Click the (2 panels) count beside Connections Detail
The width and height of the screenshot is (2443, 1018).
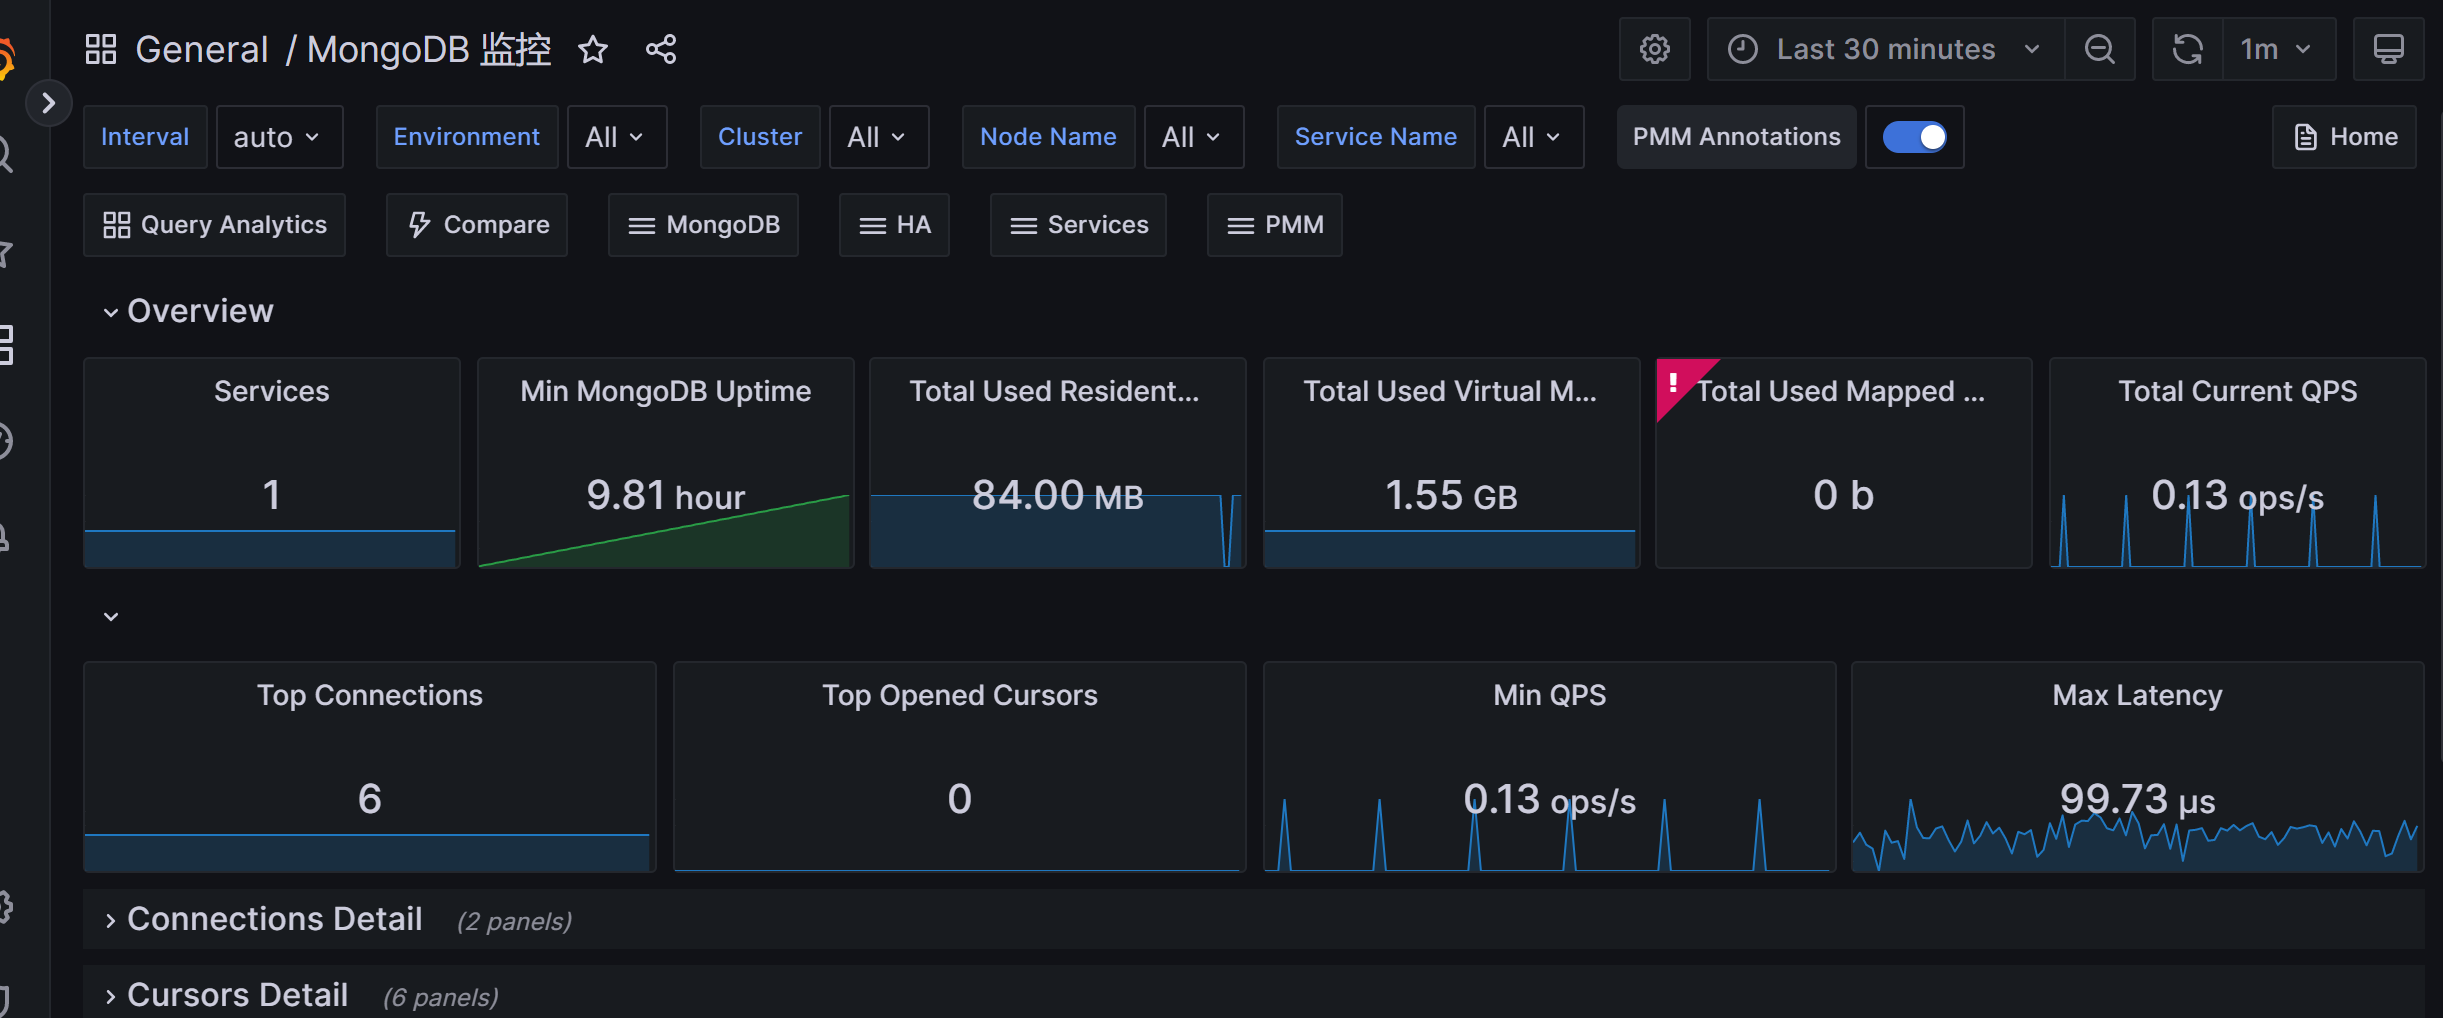[514, 921]
